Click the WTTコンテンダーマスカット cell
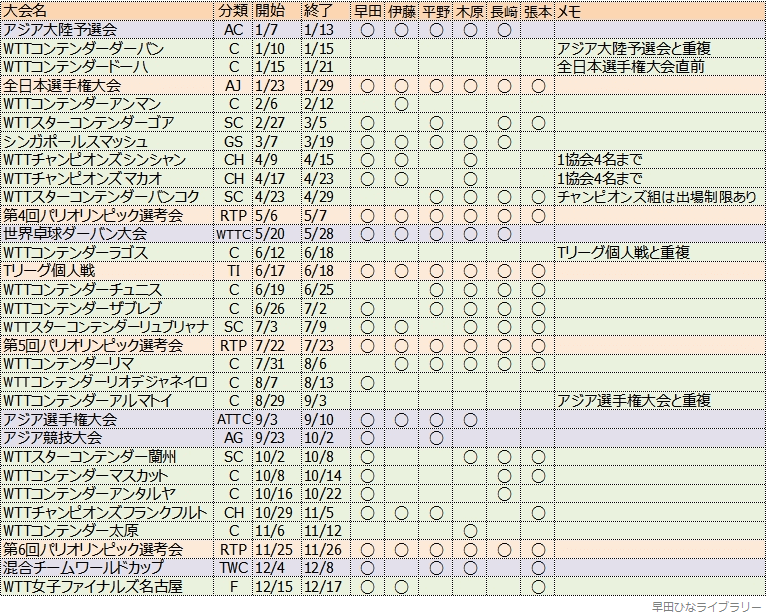This screenshot has width=766, height=614. [x=107, y=475]
